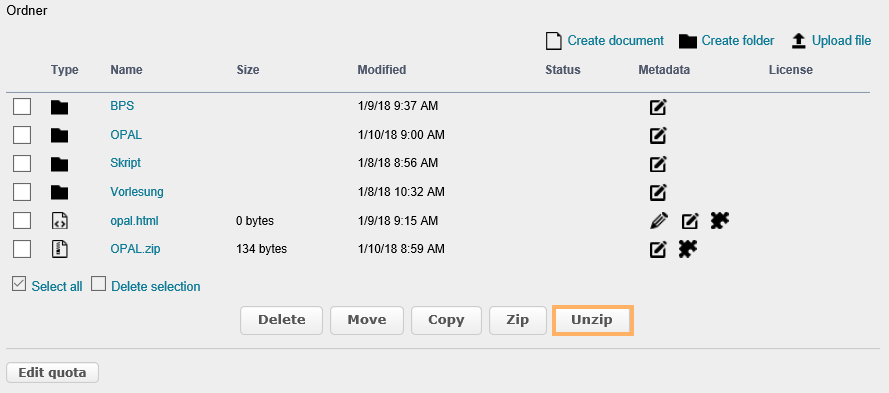Check the box for OPAL.zip

[22, 249]
